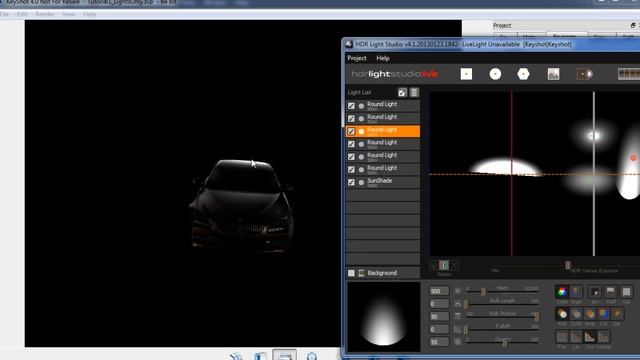Select the Sat blend mode
This screenshot has width=640, height=360.
pos(617,314)
